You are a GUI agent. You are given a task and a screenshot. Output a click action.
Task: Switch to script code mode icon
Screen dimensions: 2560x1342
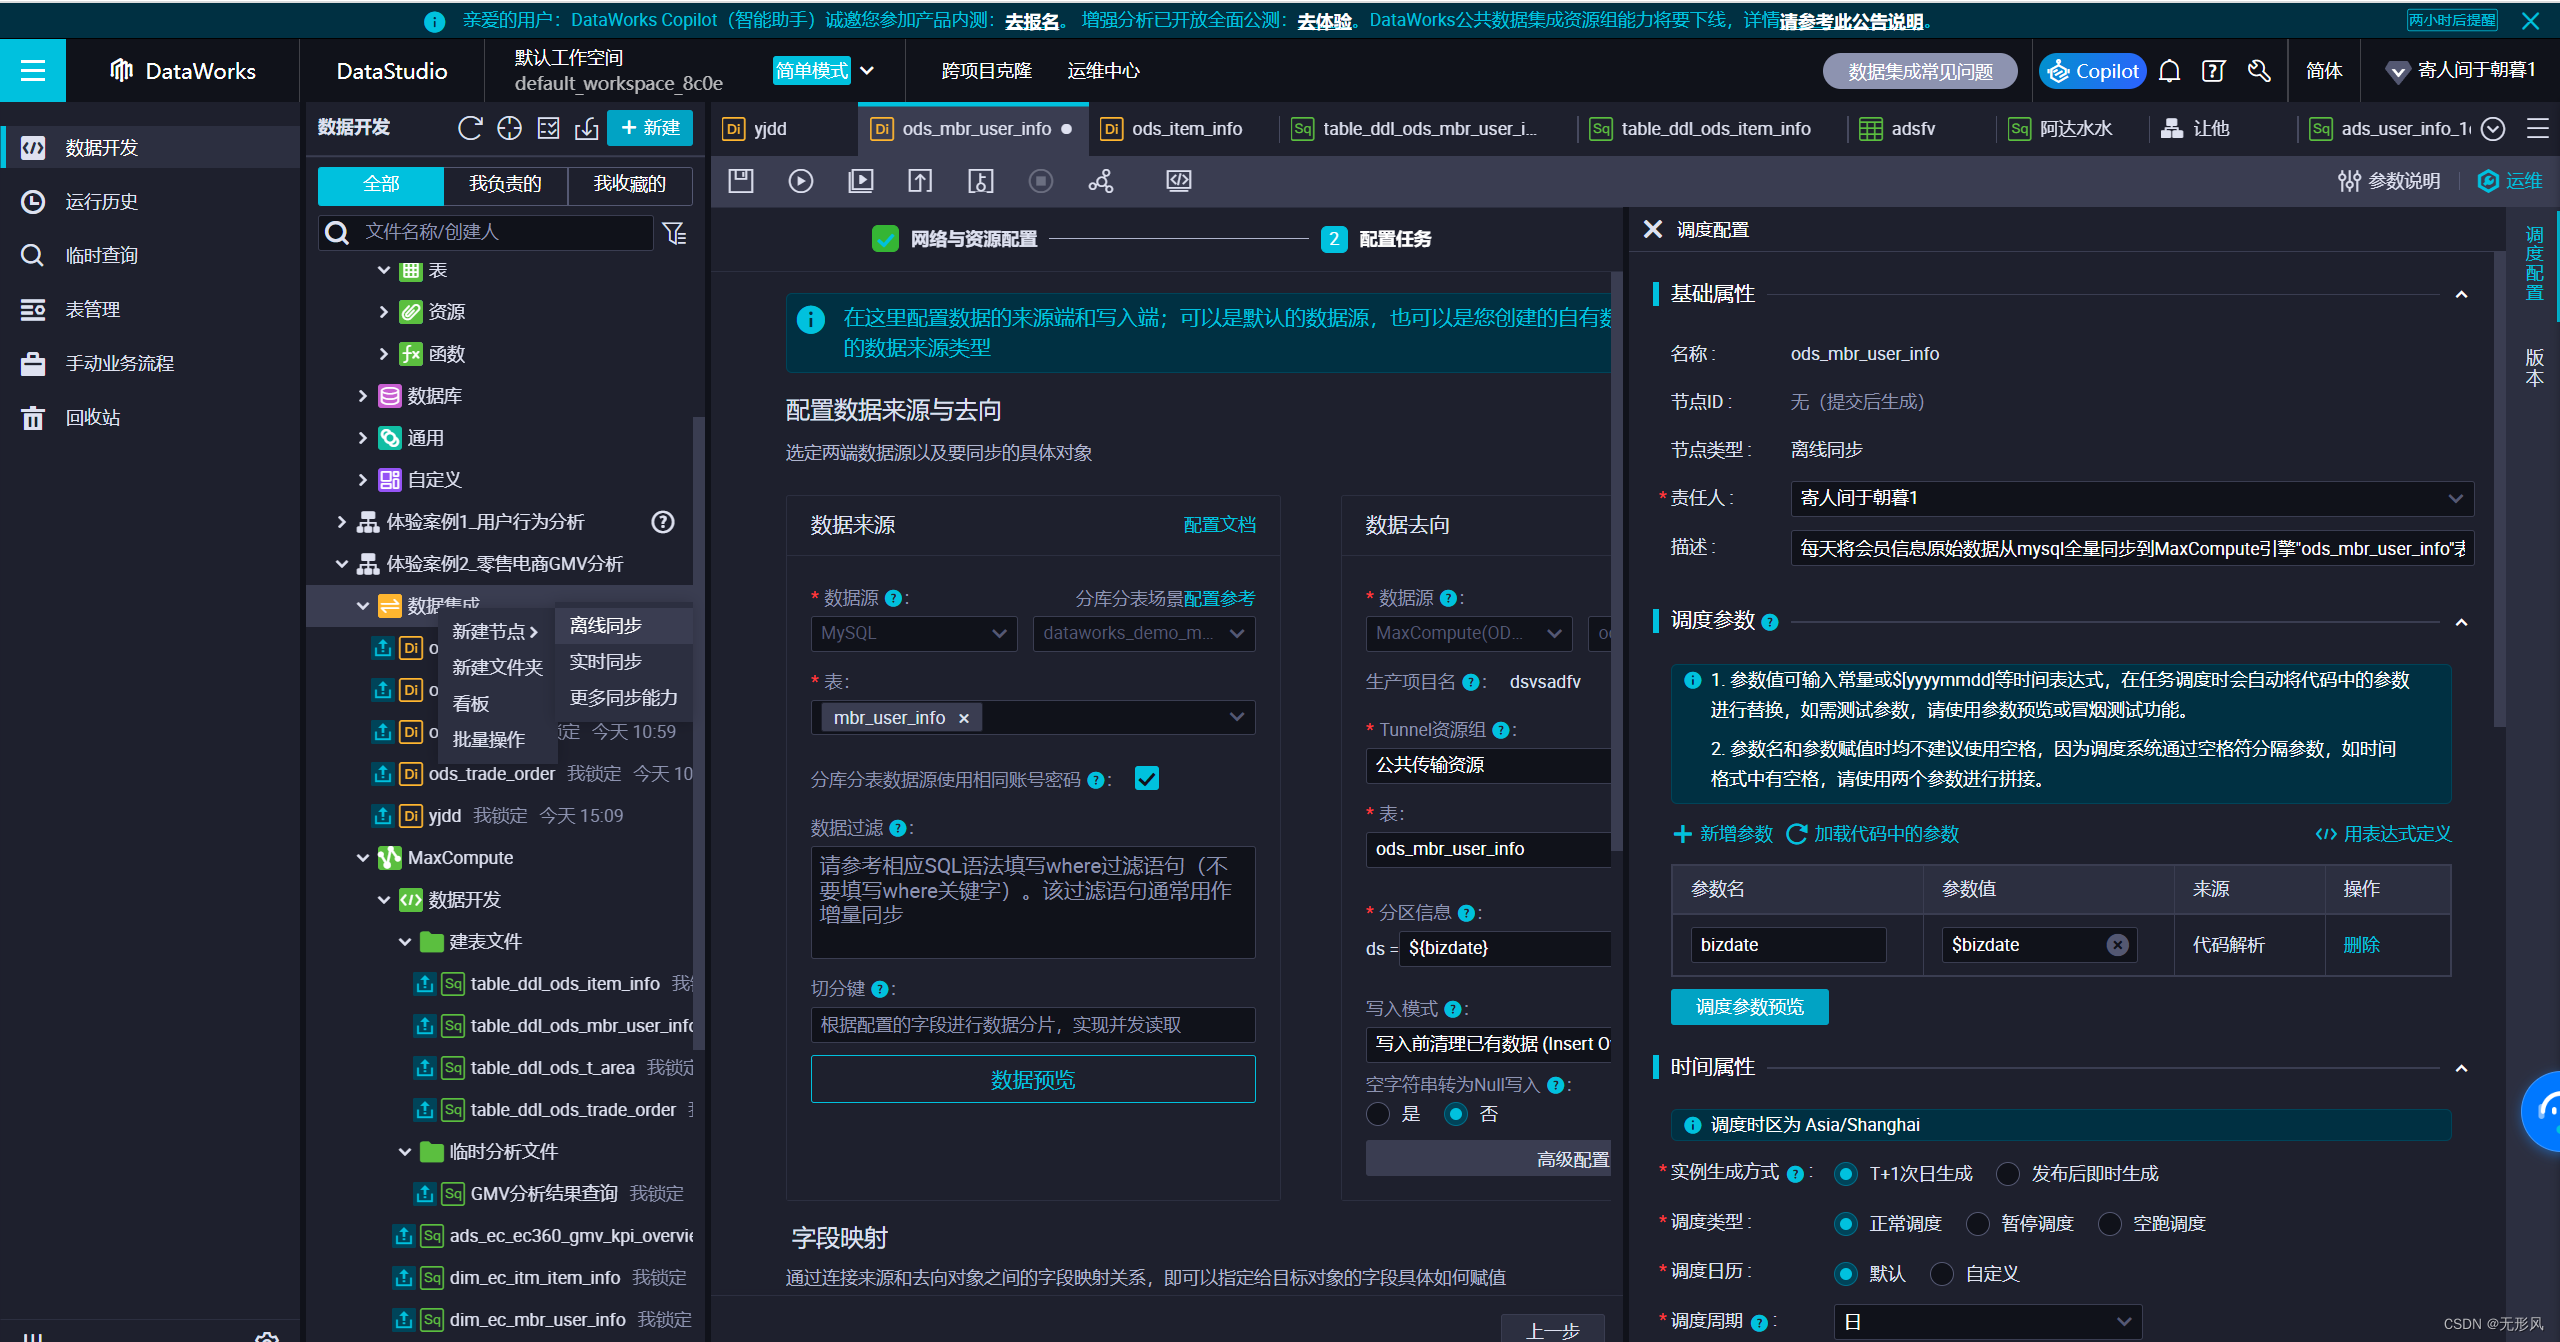pos(1179,181)
